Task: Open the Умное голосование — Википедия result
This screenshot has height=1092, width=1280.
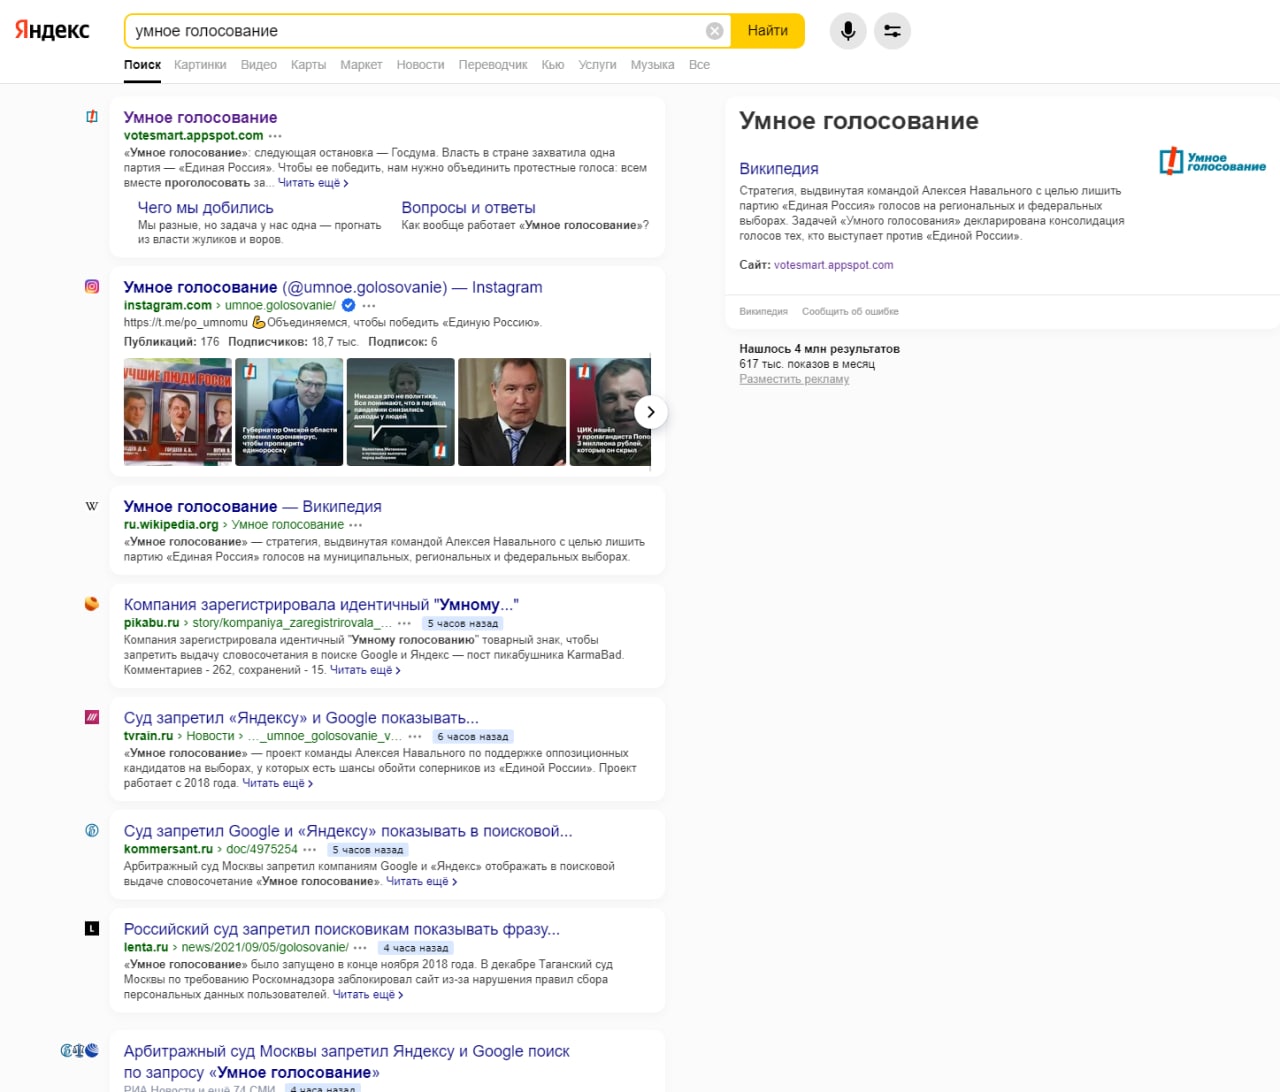Action: [252, 506]
